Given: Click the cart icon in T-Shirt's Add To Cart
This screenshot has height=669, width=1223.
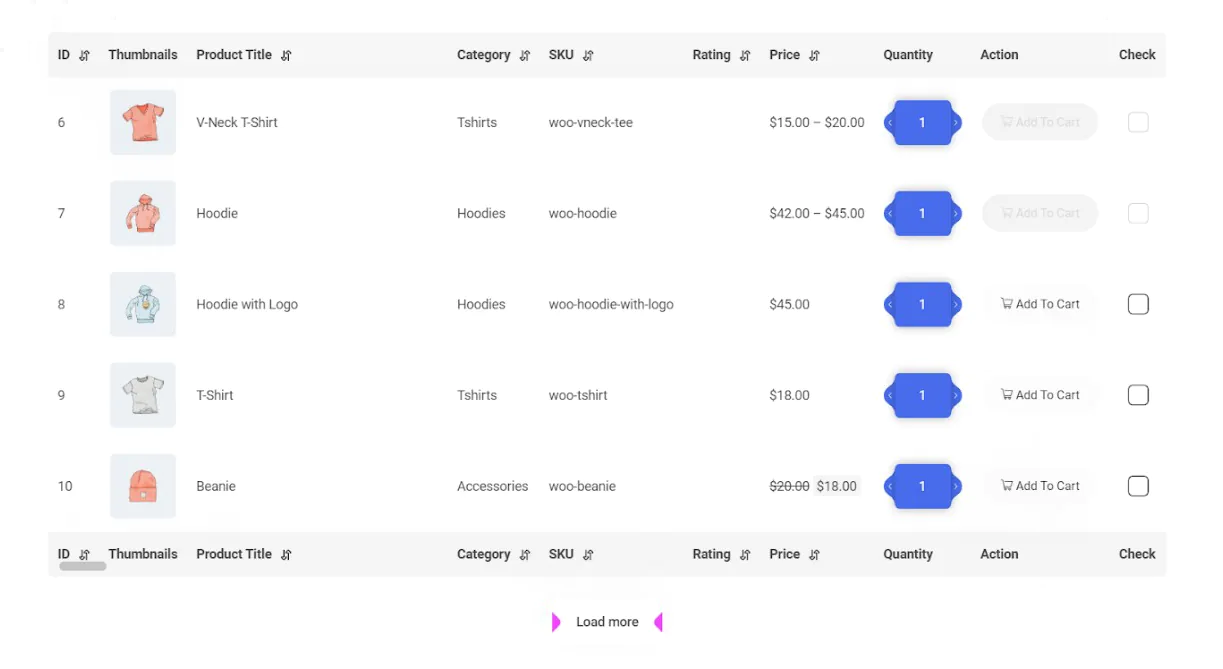Looking at the screenshot, I should 1006,394.
